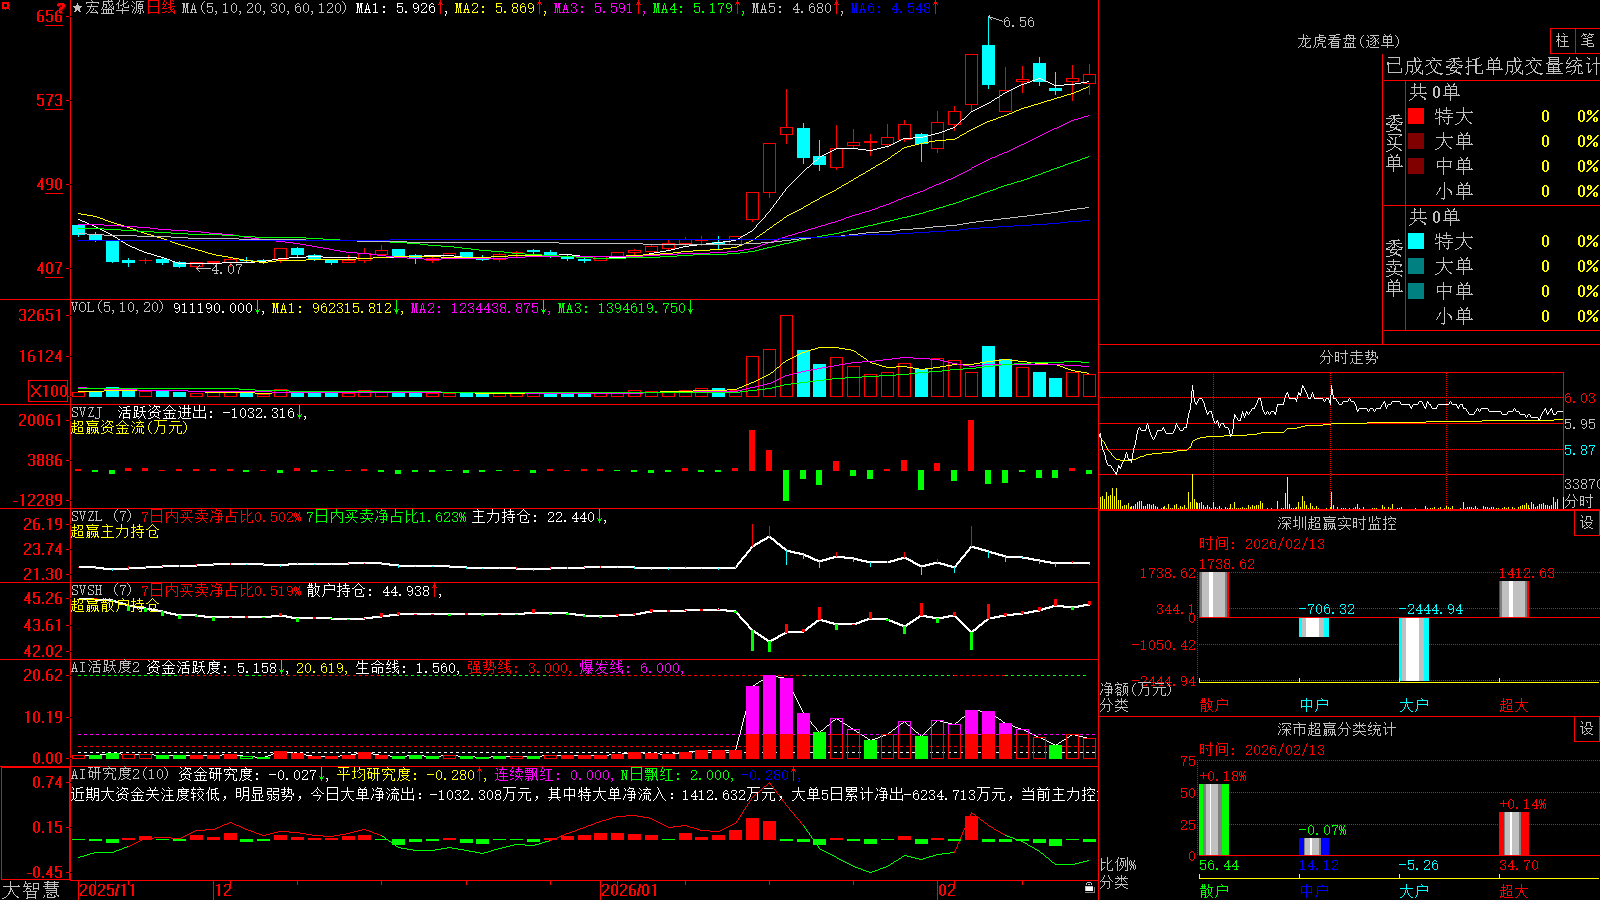The height and width of the screenshot is (900, 1600).
Task: Click the teal 中单 sell-order swatch
Action: click(x=1416, y=291)
